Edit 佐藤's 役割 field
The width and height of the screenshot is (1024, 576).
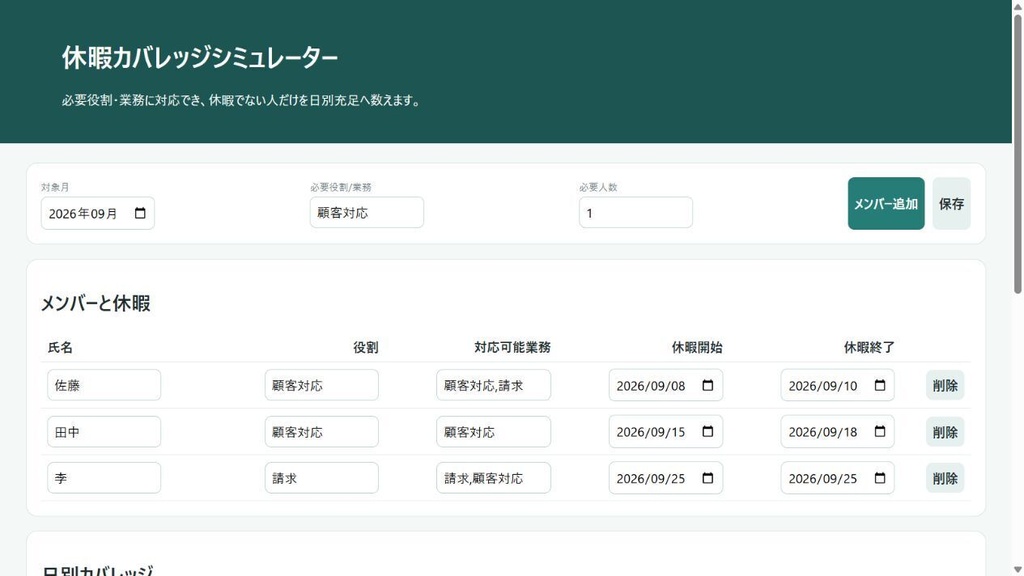(x=321, y=385)
